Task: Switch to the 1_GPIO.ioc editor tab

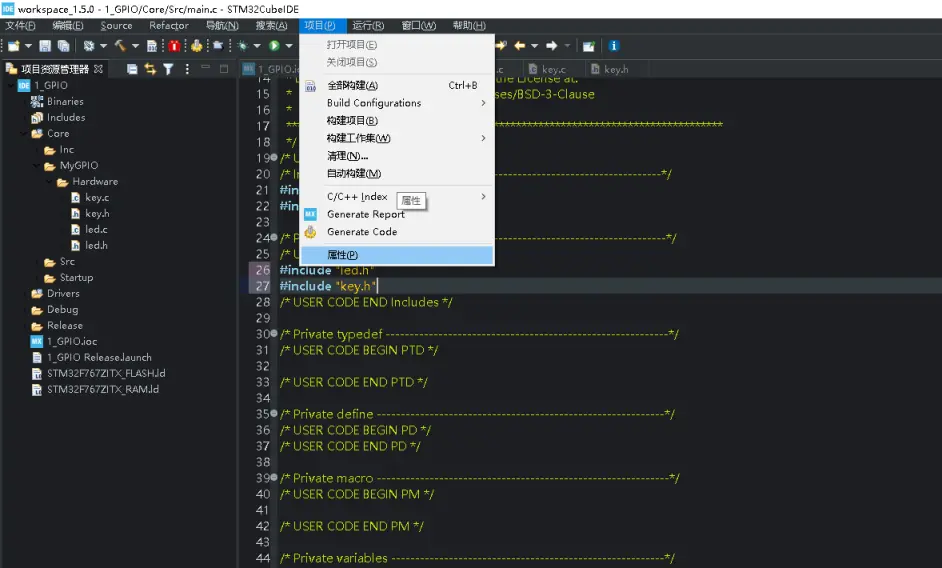Action: click(x=270, y=69)
